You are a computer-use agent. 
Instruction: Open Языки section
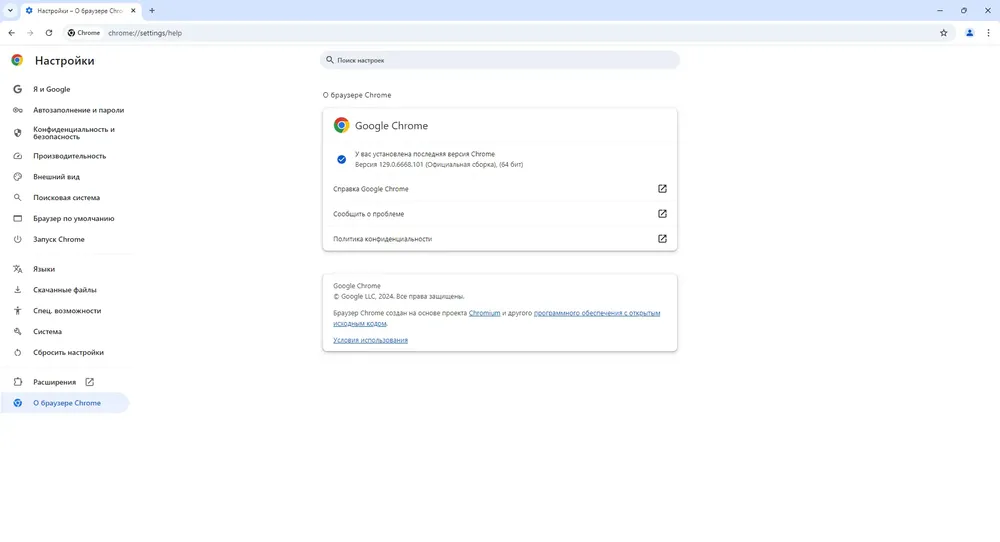(x=44, y=269)
